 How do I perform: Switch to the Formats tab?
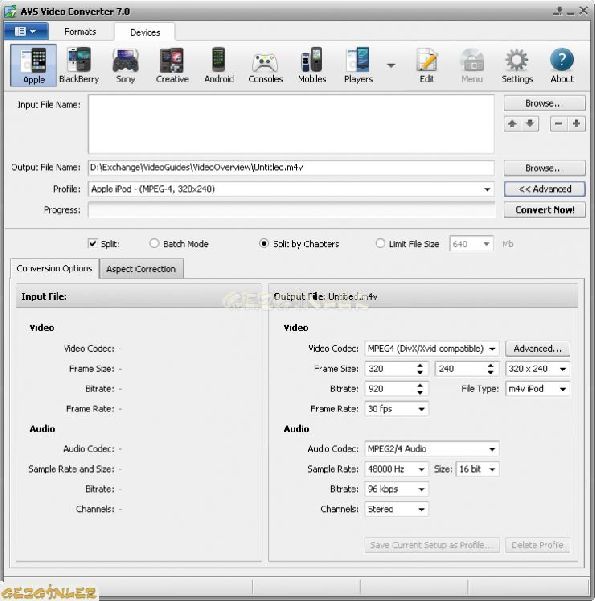point(80,31)
